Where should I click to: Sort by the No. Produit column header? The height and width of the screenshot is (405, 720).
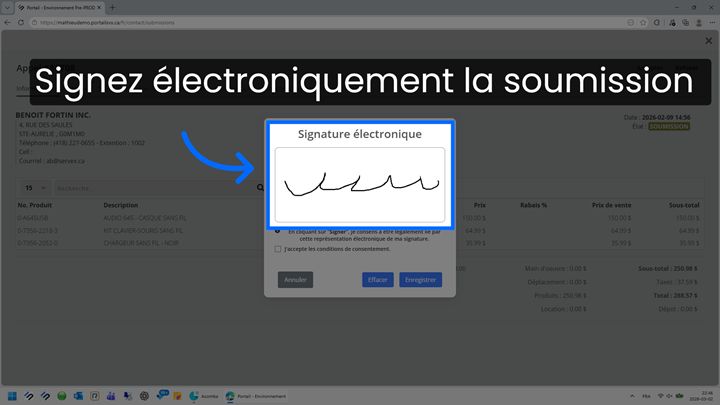(34, 205)
